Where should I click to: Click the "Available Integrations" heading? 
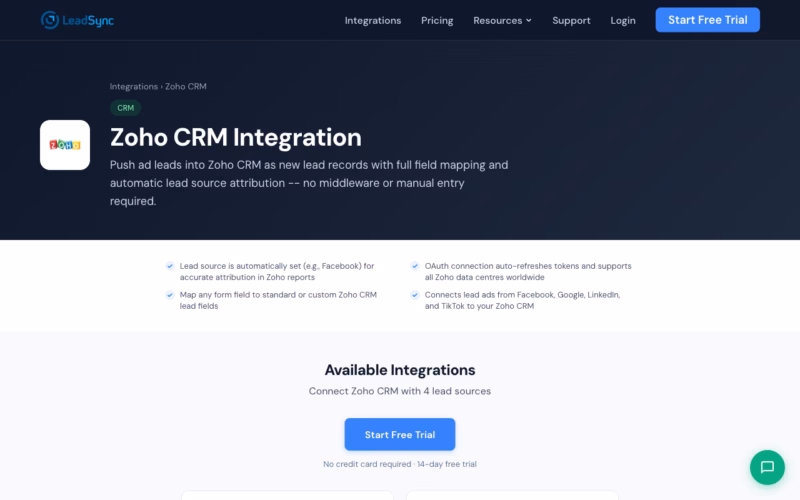(x=400, y=370)
